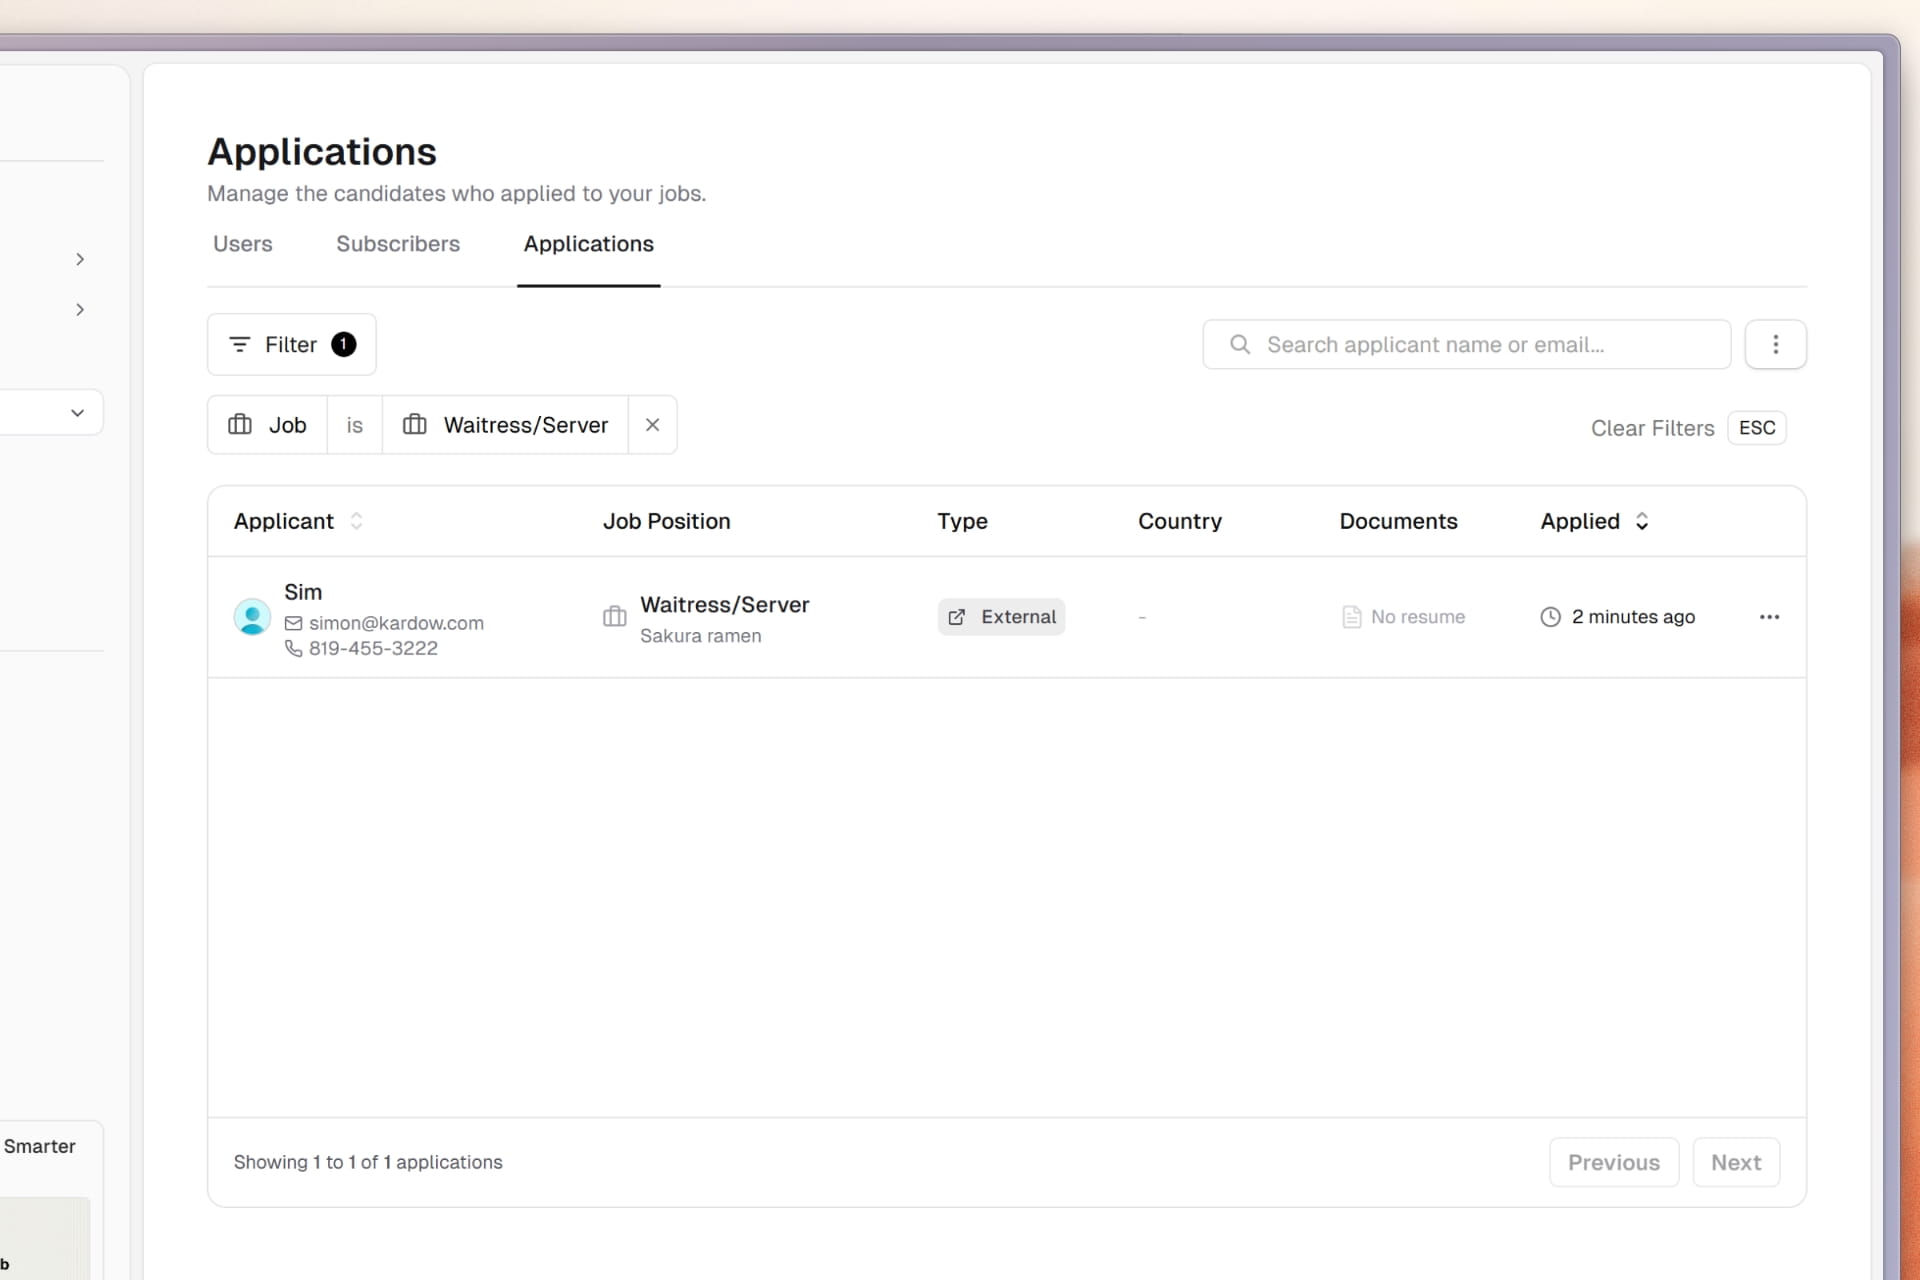Click the Next pagination button
The height and width of the screenshot is (1280, 1920).
(1736, 1162)
